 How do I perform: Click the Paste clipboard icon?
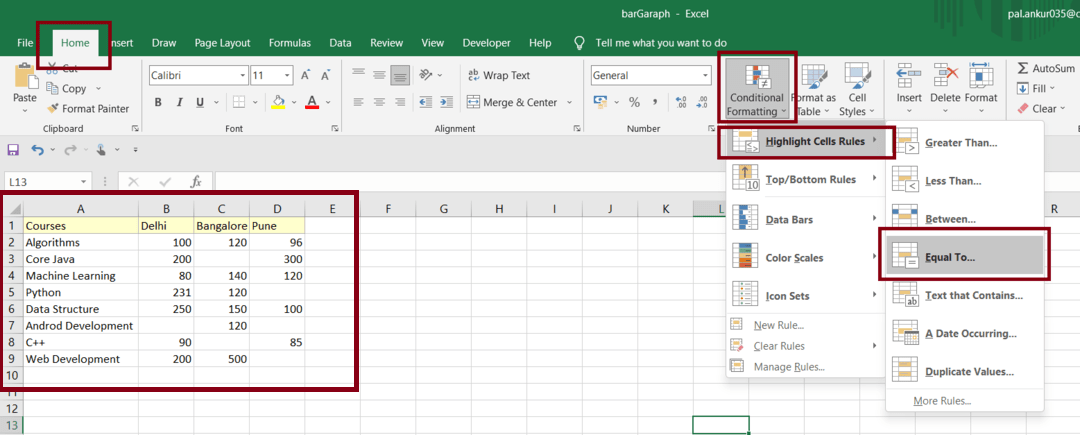point(25,77)
